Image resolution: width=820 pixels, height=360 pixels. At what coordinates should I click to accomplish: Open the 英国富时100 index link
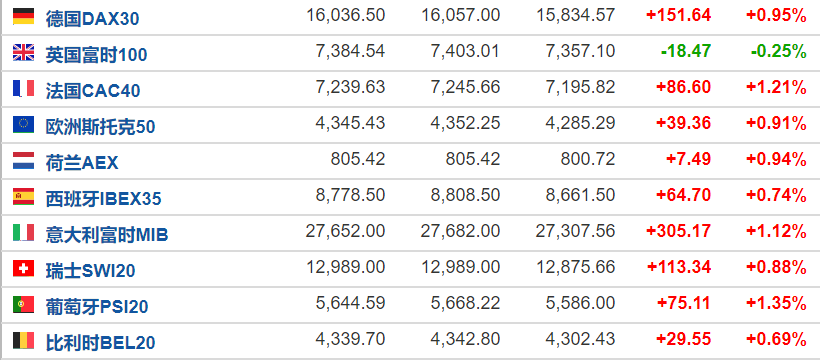96,55
